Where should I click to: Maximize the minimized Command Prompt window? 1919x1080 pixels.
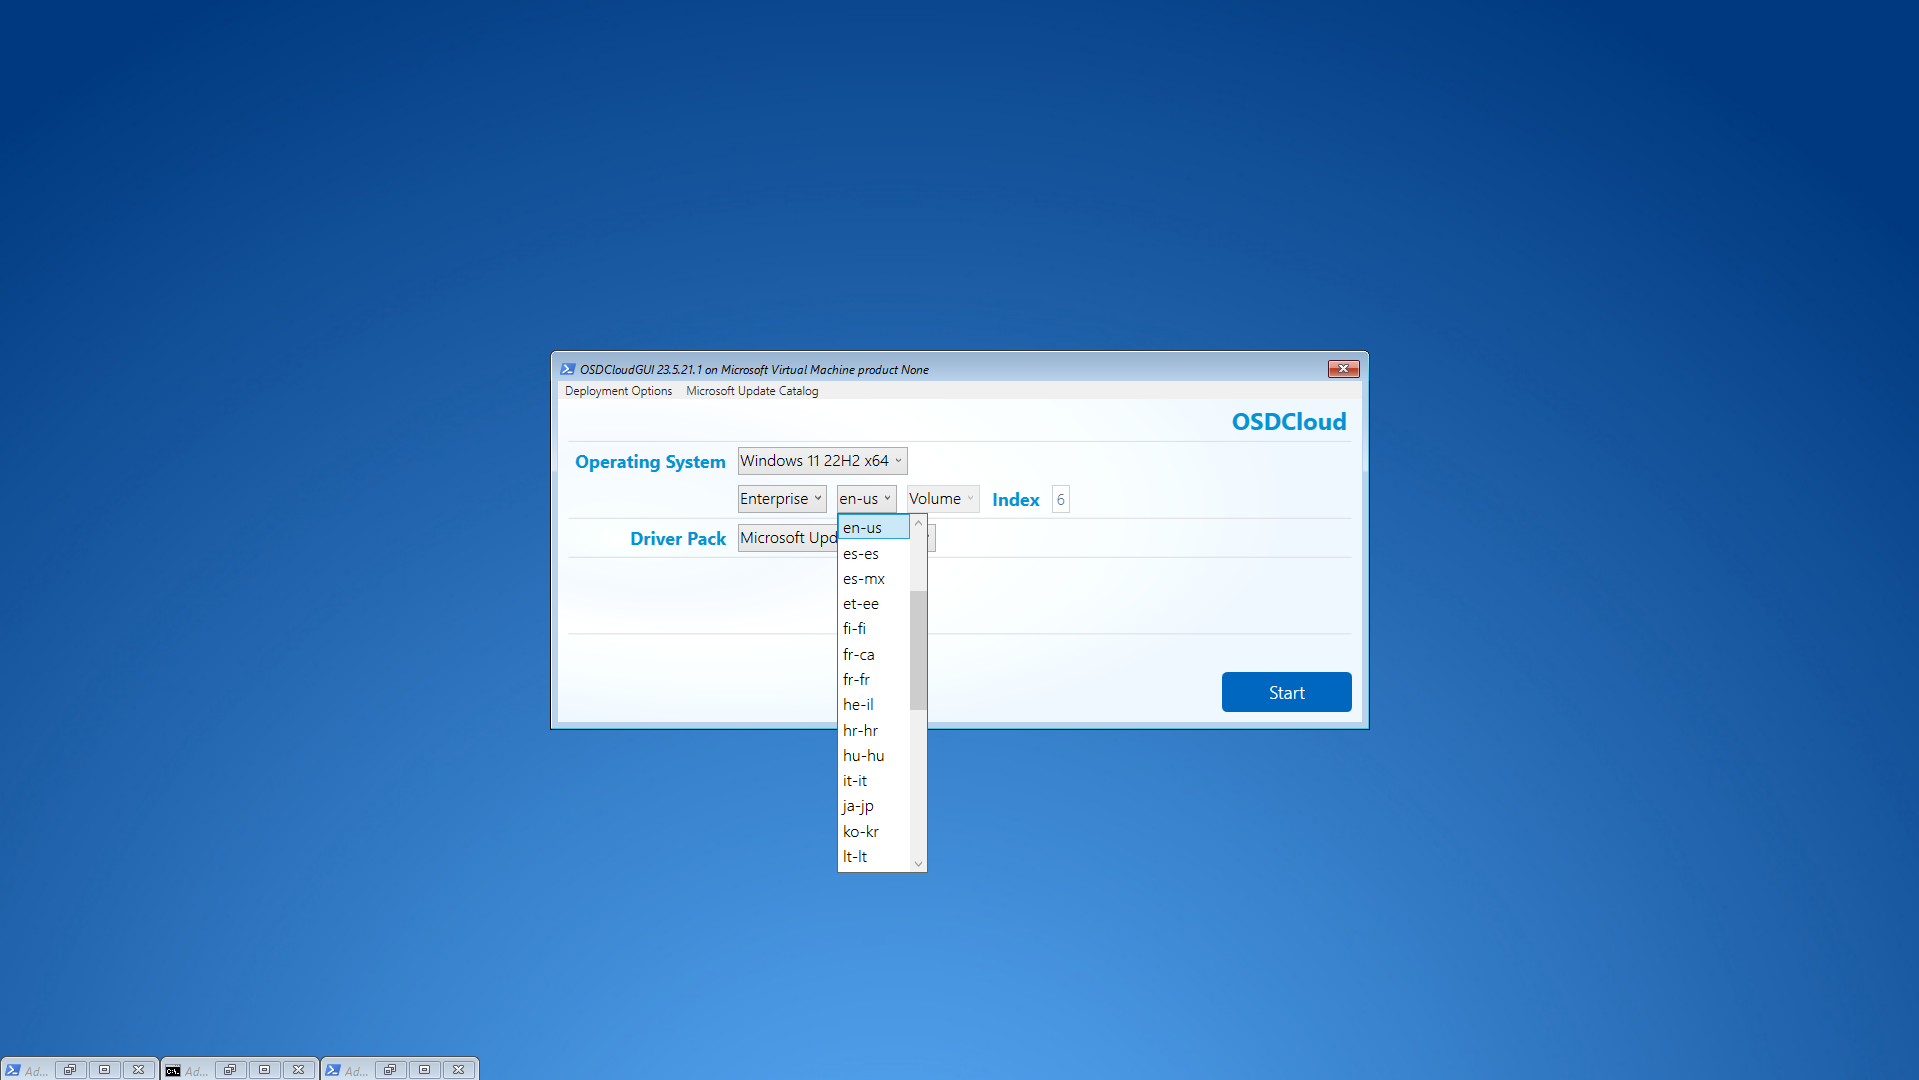[264, 1070]
